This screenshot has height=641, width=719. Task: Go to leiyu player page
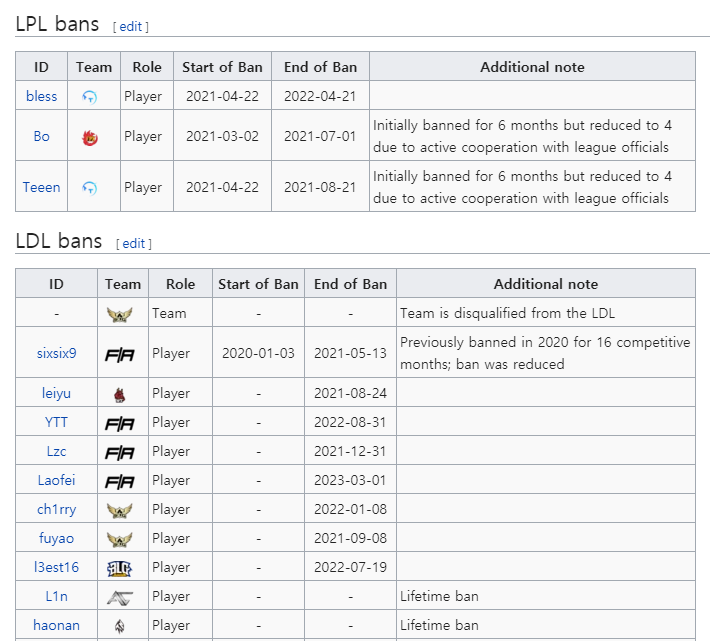(x=56, y=393)
